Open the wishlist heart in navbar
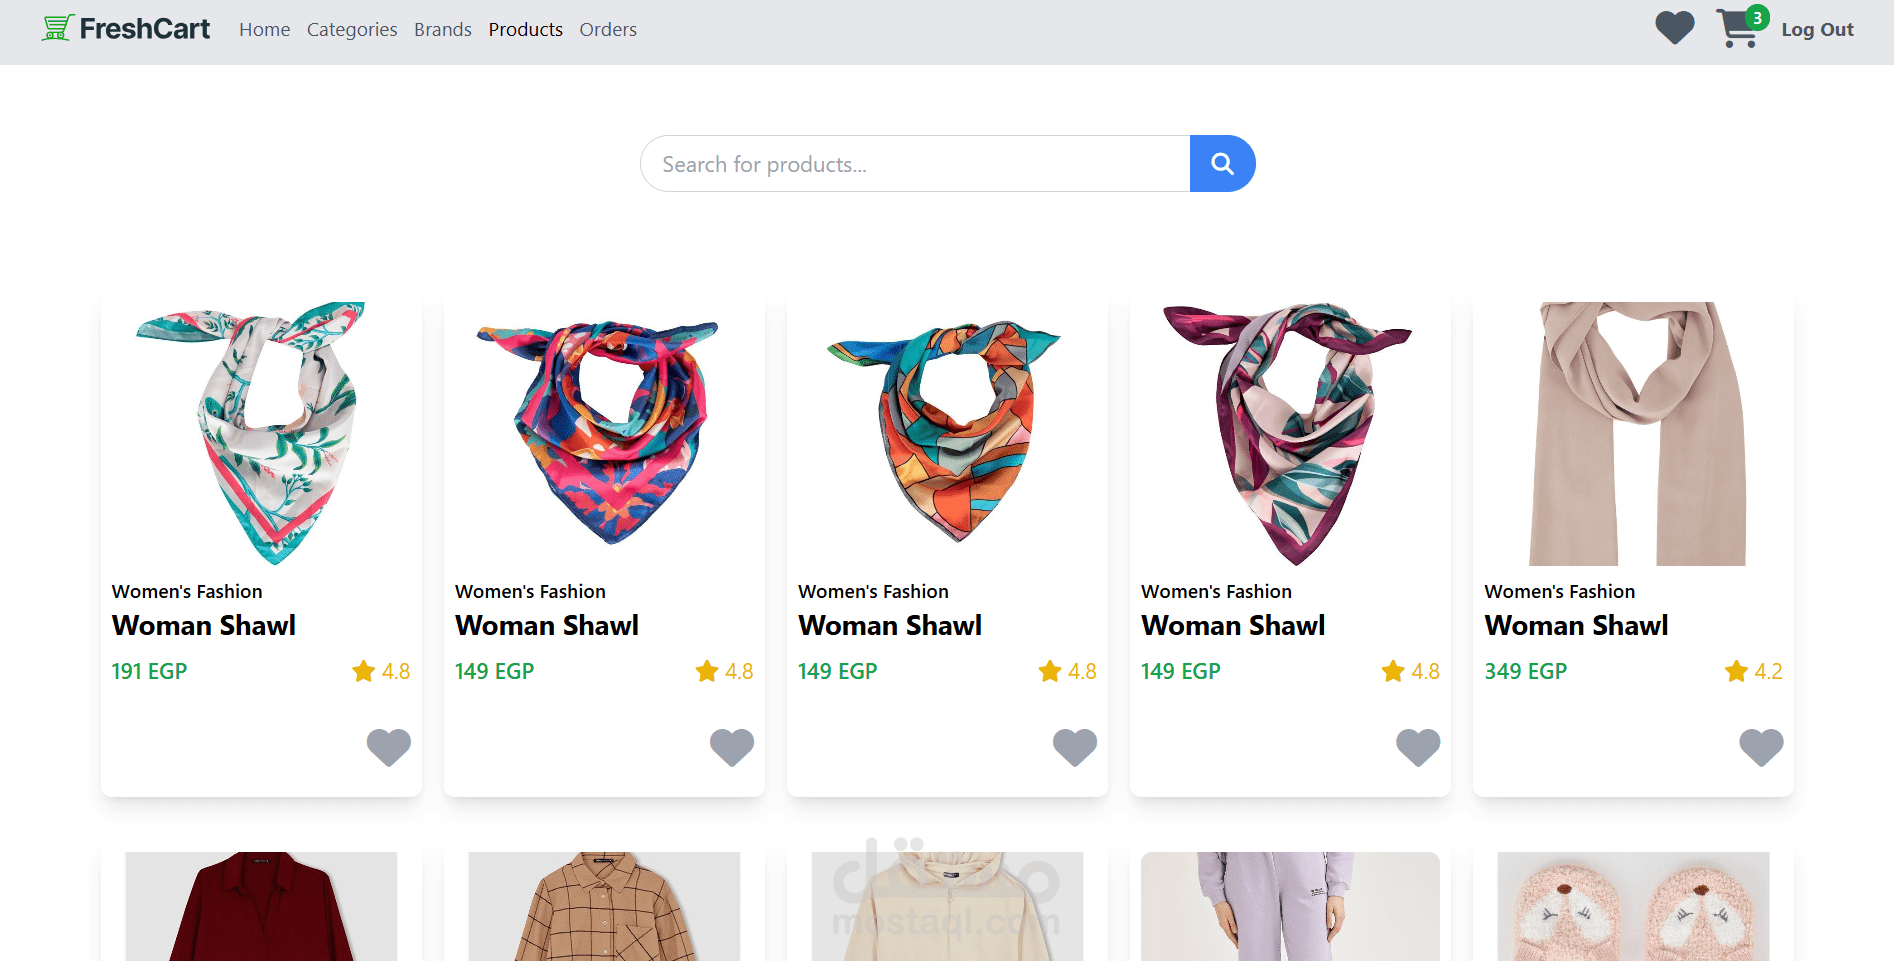This screenshot has width=1894, height=961. pos(1674,28)
